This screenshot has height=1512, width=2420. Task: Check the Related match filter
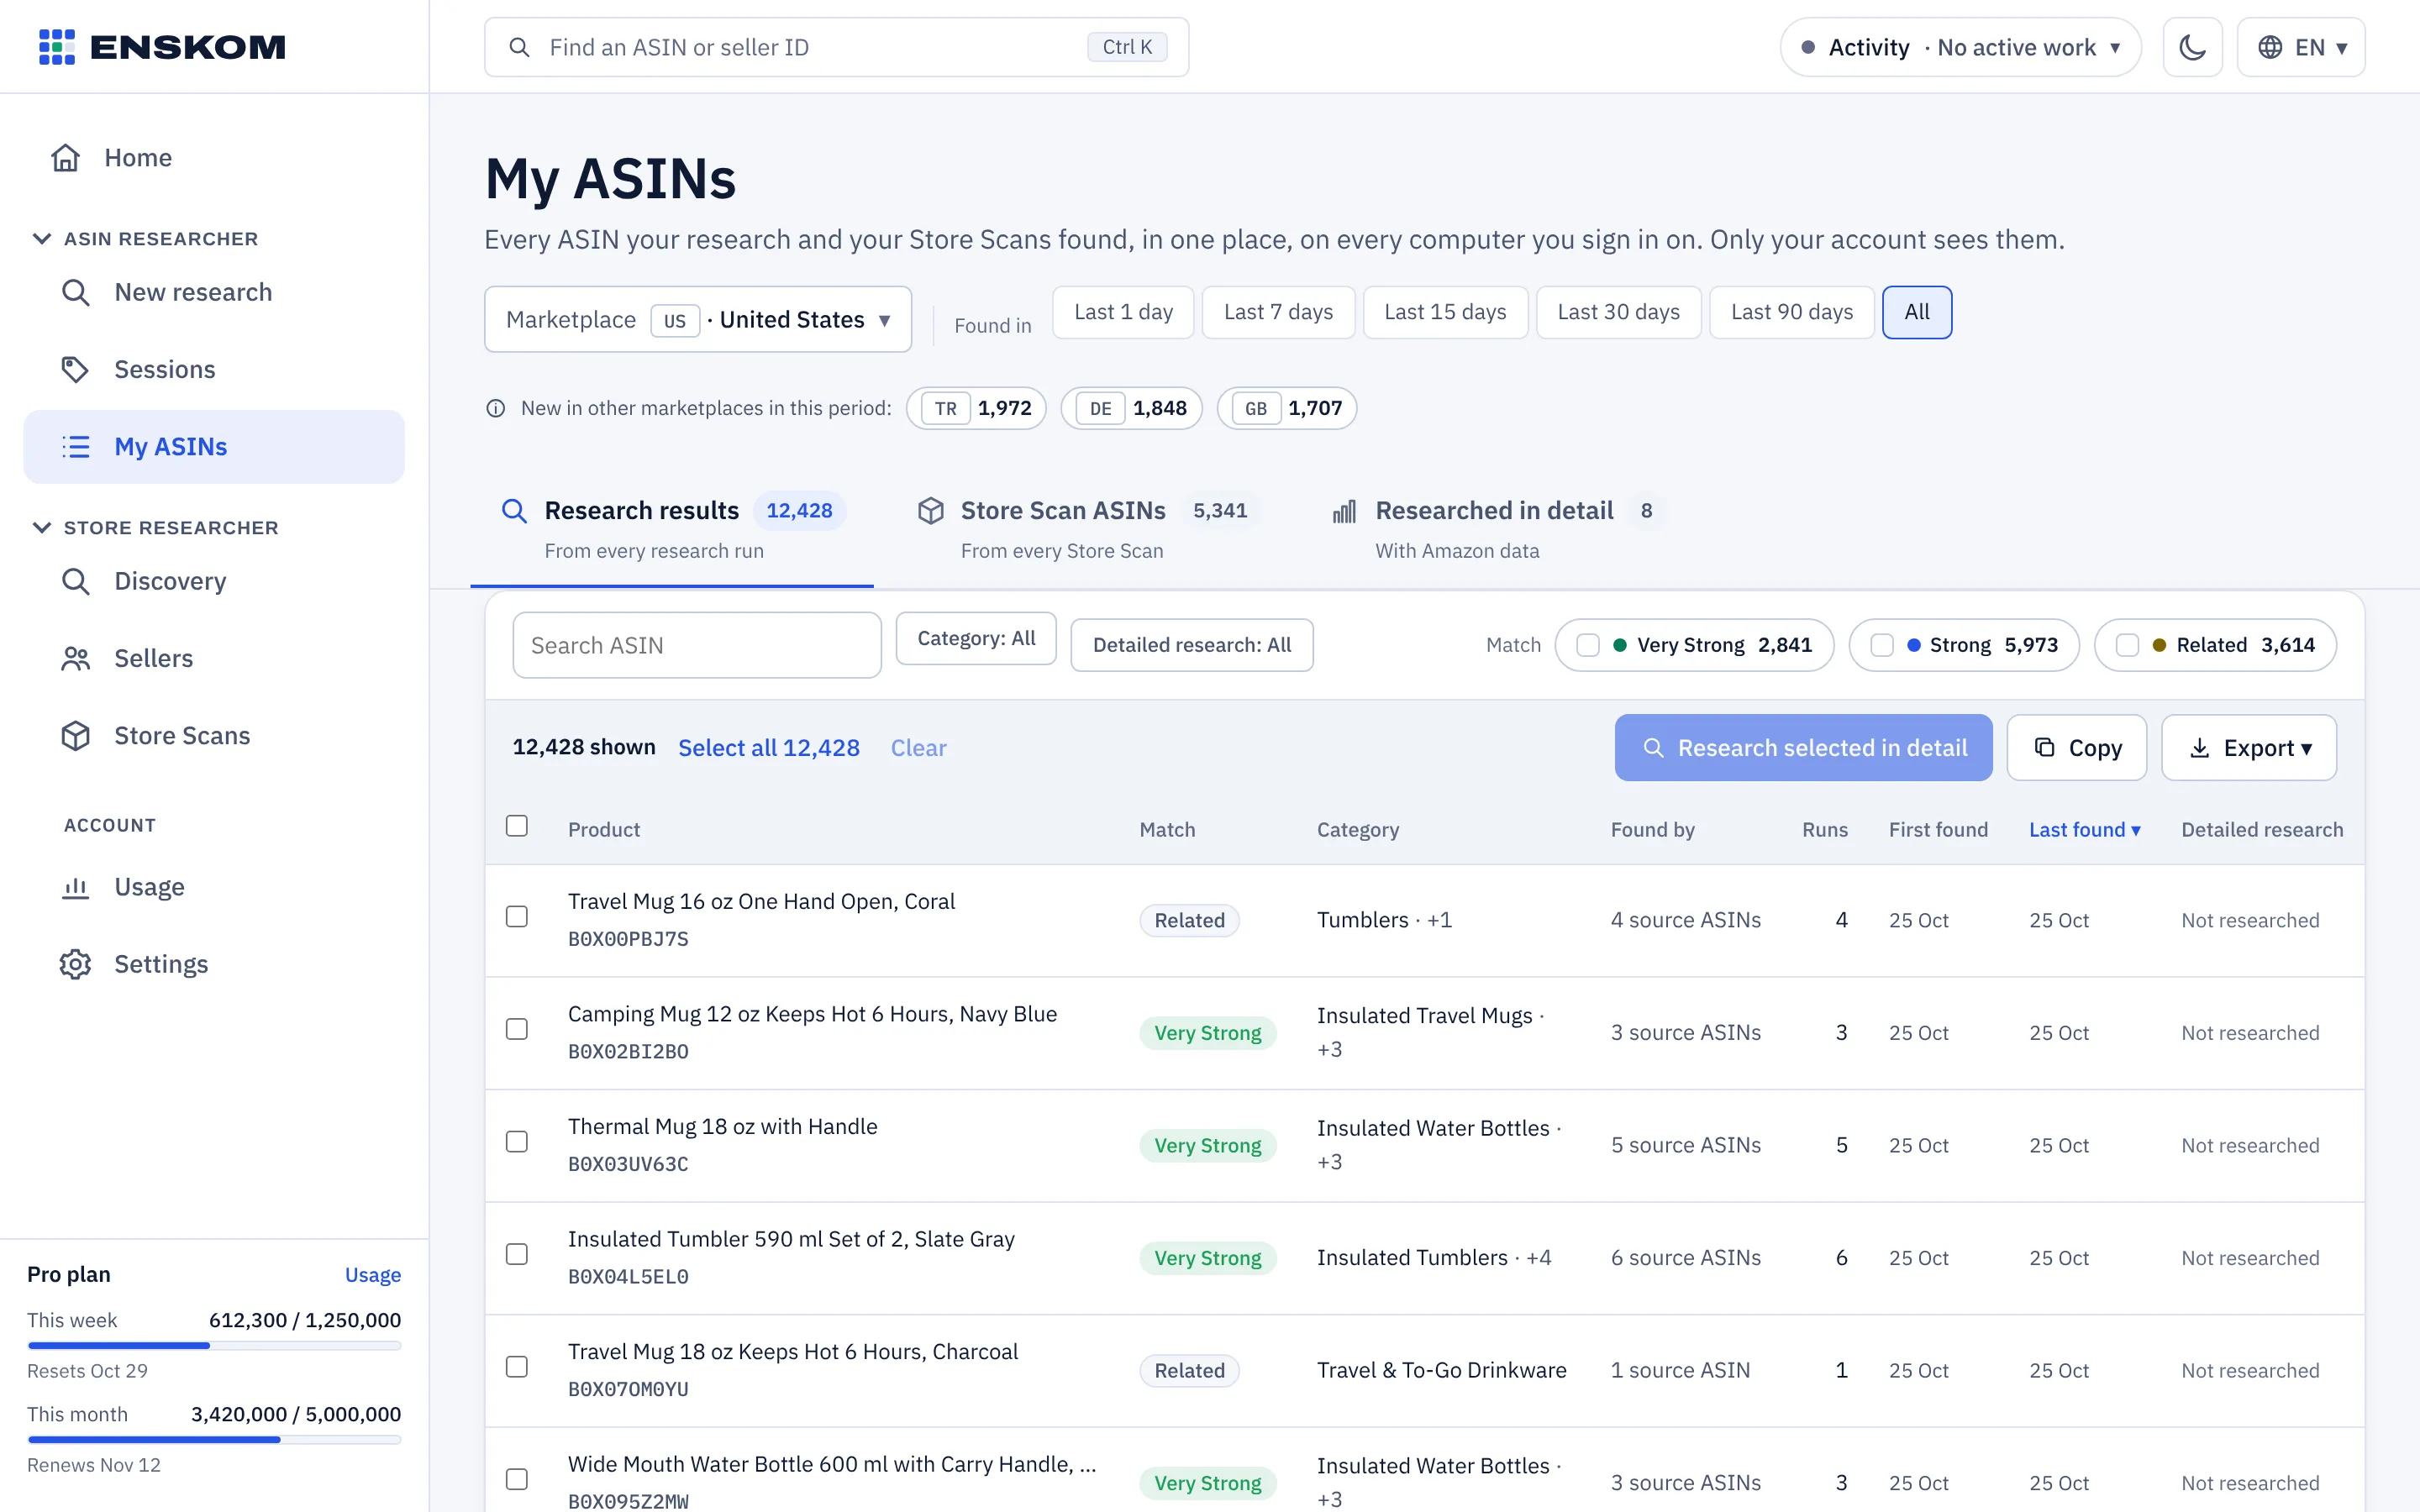(x=2127, y=645)
